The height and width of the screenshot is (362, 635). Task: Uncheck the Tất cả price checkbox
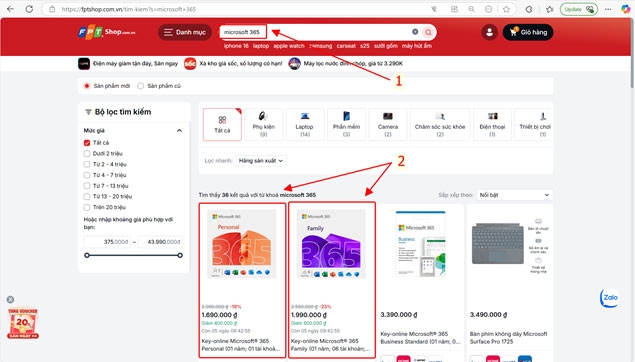(87, 143)
